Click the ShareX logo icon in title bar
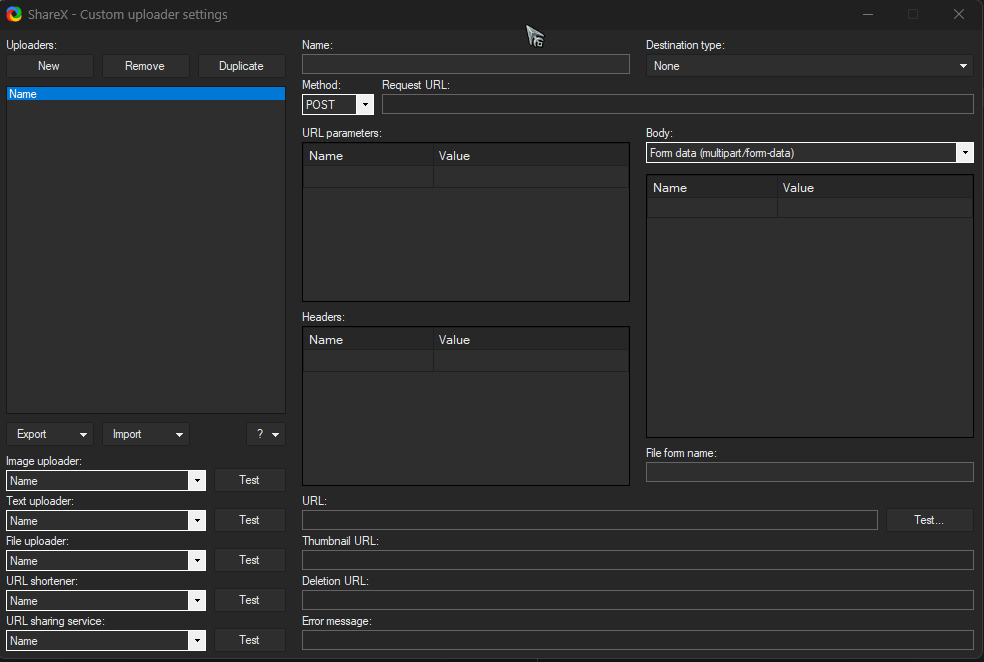Image resolution: width=984 pixels, height=662 pixels. click(x=14, y=14)
